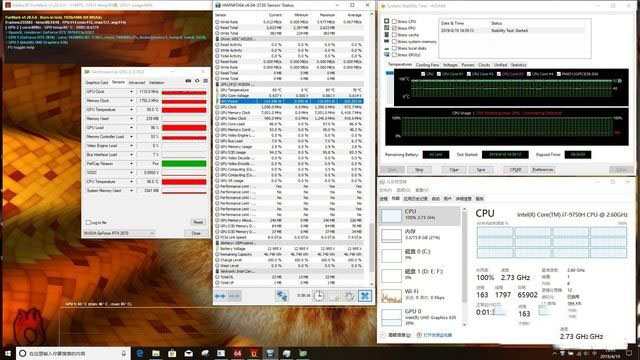The height and width of the screenshot is (360, 640).
Task: Click HWiNFO logging sheet icon
Action: click(x=334, y=296)
